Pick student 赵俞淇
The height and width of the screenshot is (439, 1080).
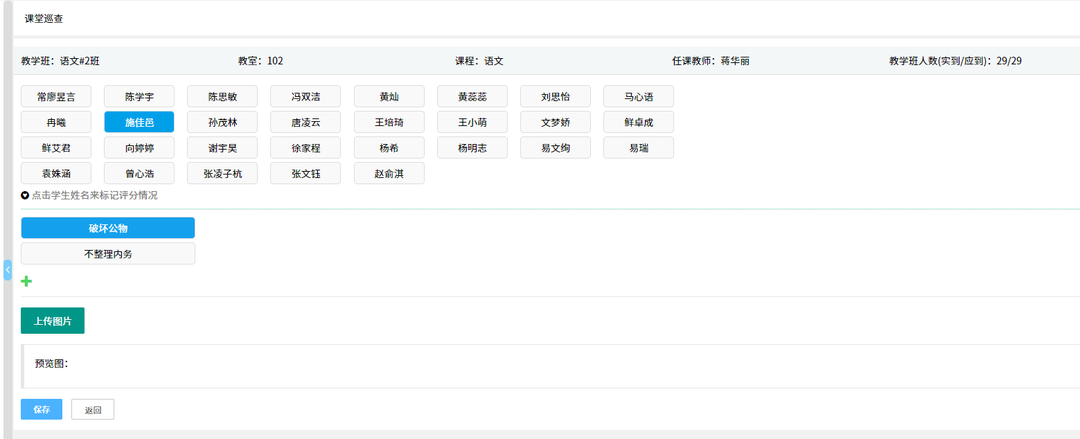tap(389, 173)
